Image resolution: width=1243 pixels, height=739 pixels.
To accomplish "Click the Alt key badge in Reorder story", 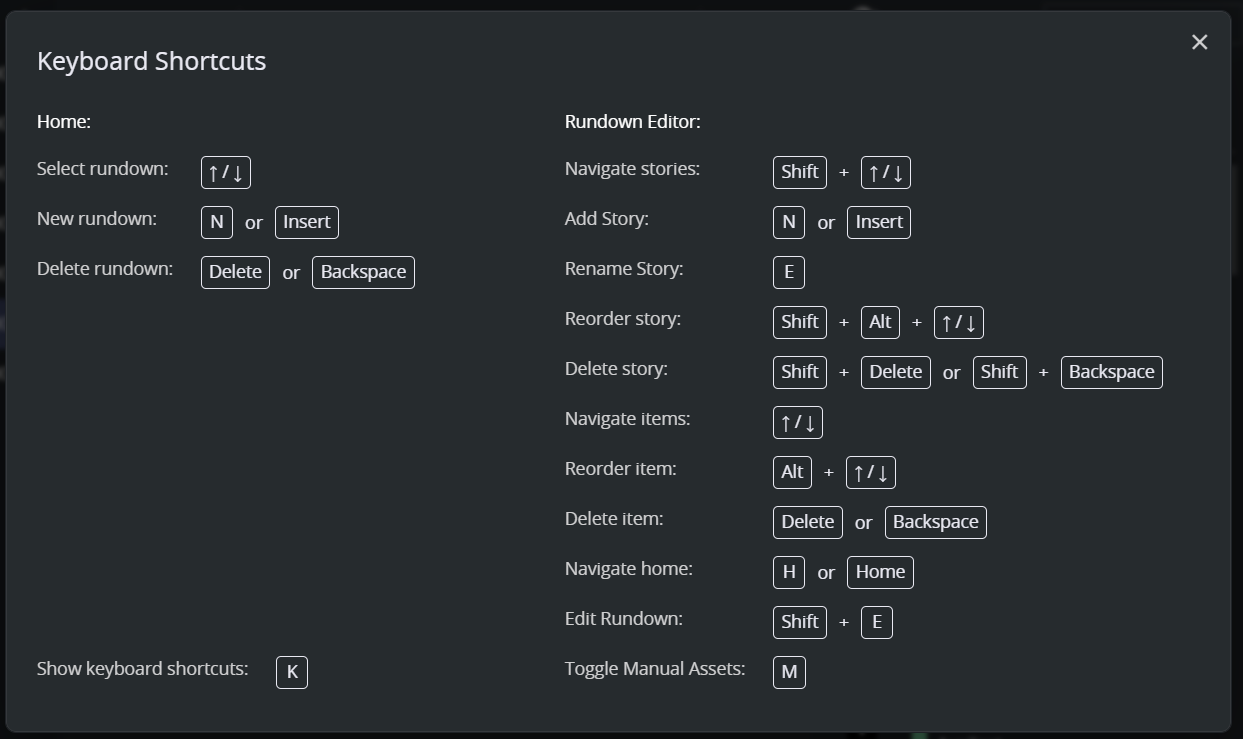I will pos(880,322).
